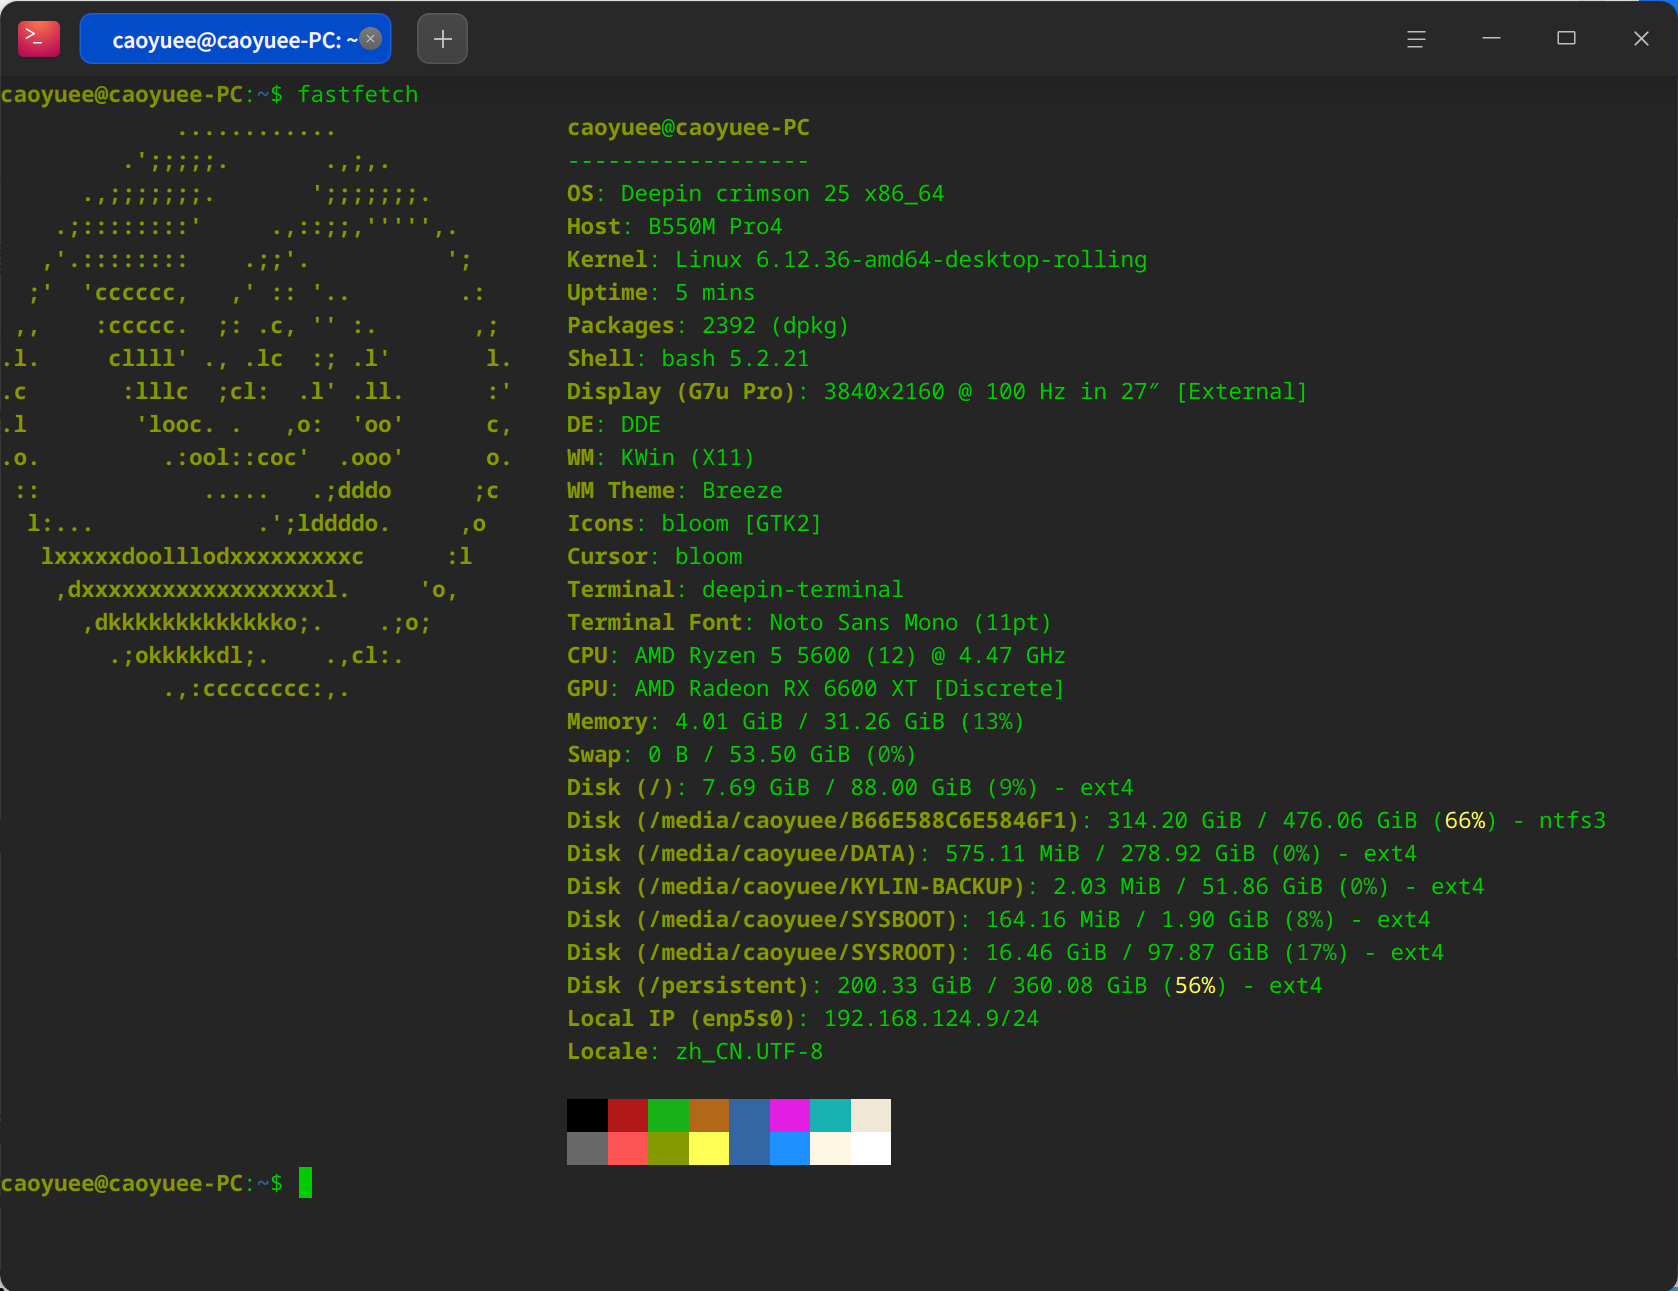Click the gray color block

click(587, 1148)
